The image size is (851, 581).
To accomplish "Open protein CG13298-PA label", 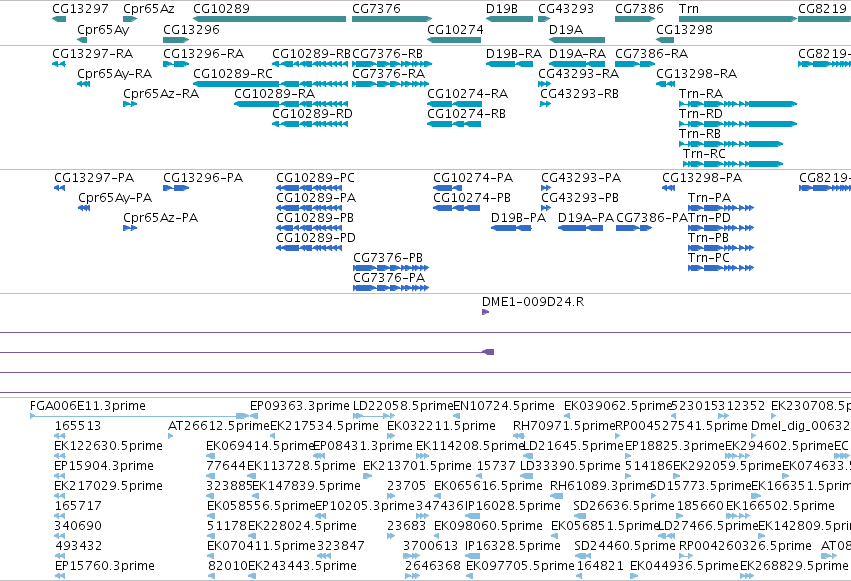I will click(x=702, y=178).
